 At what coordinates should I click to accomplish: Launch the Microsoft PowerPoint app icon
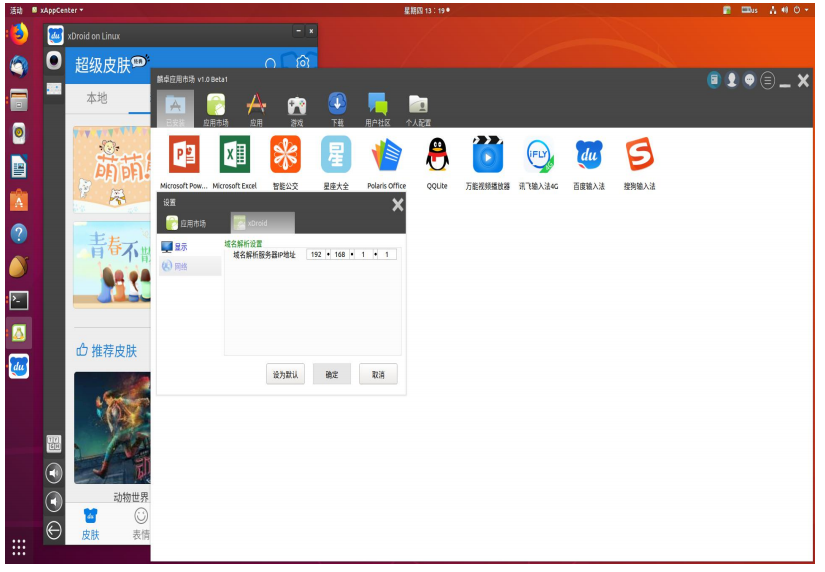pyautogui.click(x=184, y=154)
